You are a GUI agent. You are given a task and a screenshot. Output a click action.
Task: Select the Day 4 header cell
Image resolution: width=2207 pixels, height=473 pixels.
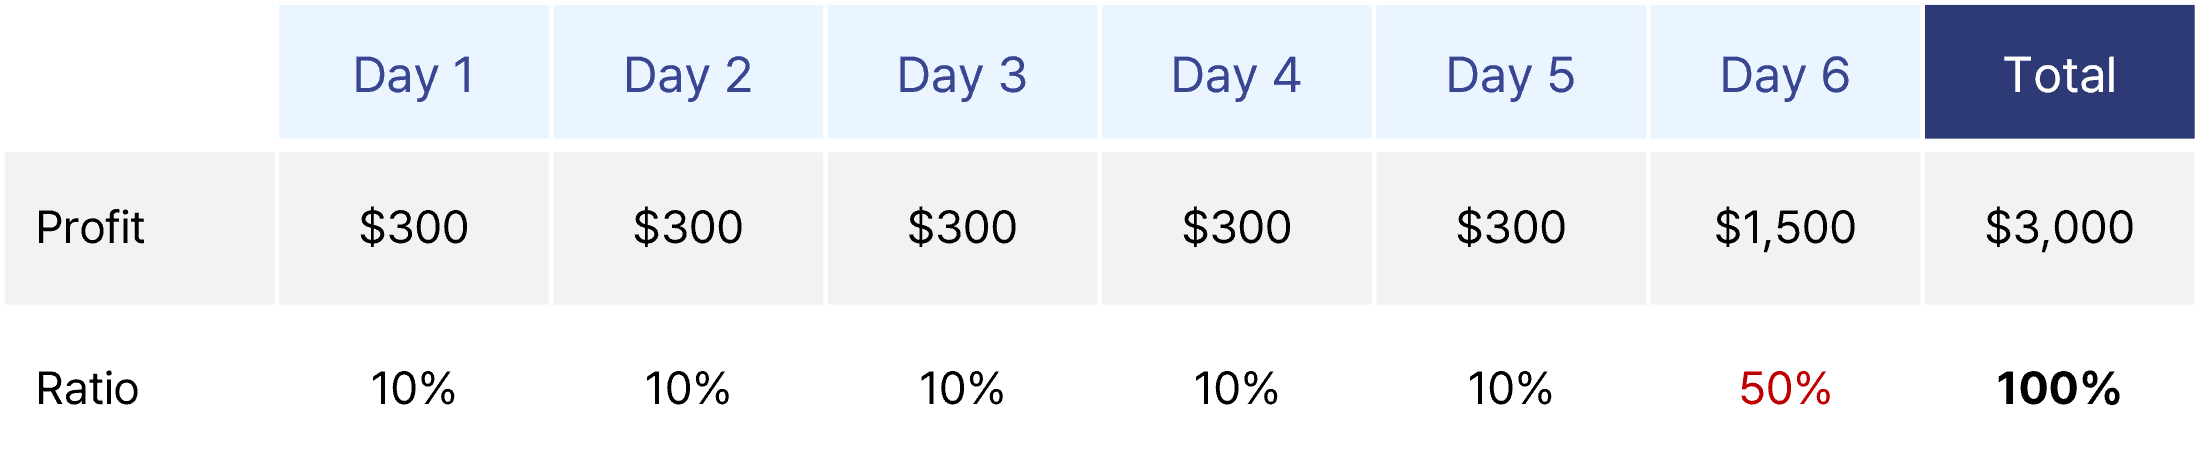click(x=1237, y=72)
